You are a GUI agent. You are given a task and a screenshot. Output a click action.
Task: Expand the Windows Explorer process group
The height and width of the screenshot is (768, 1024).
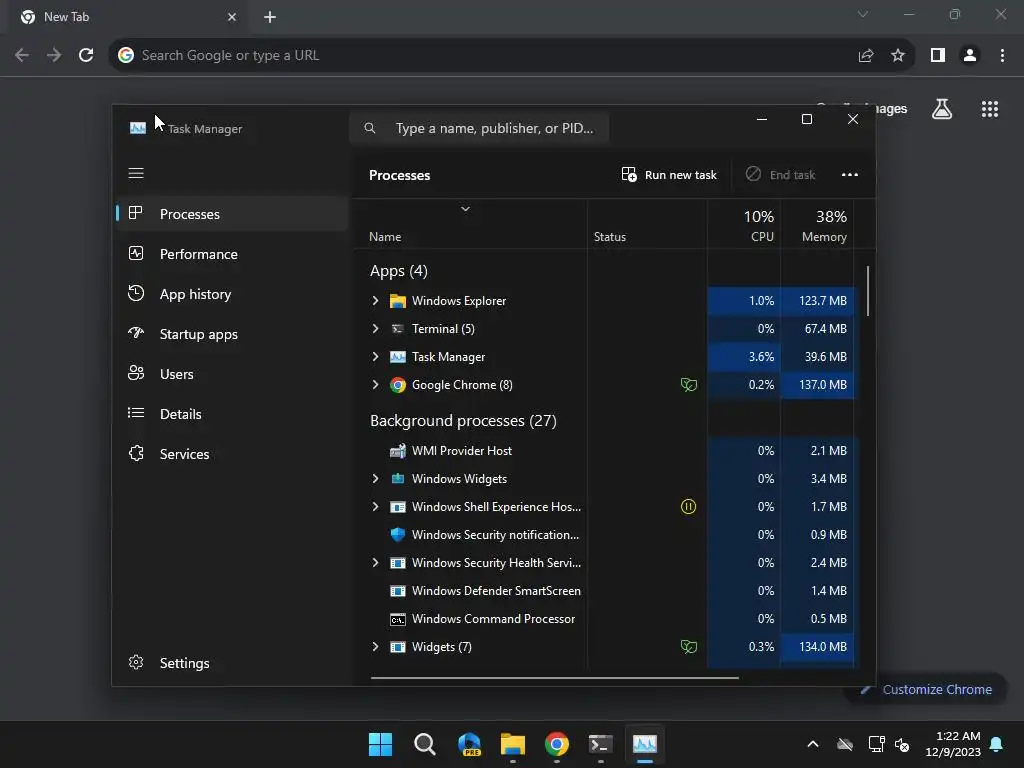[376, 300]
